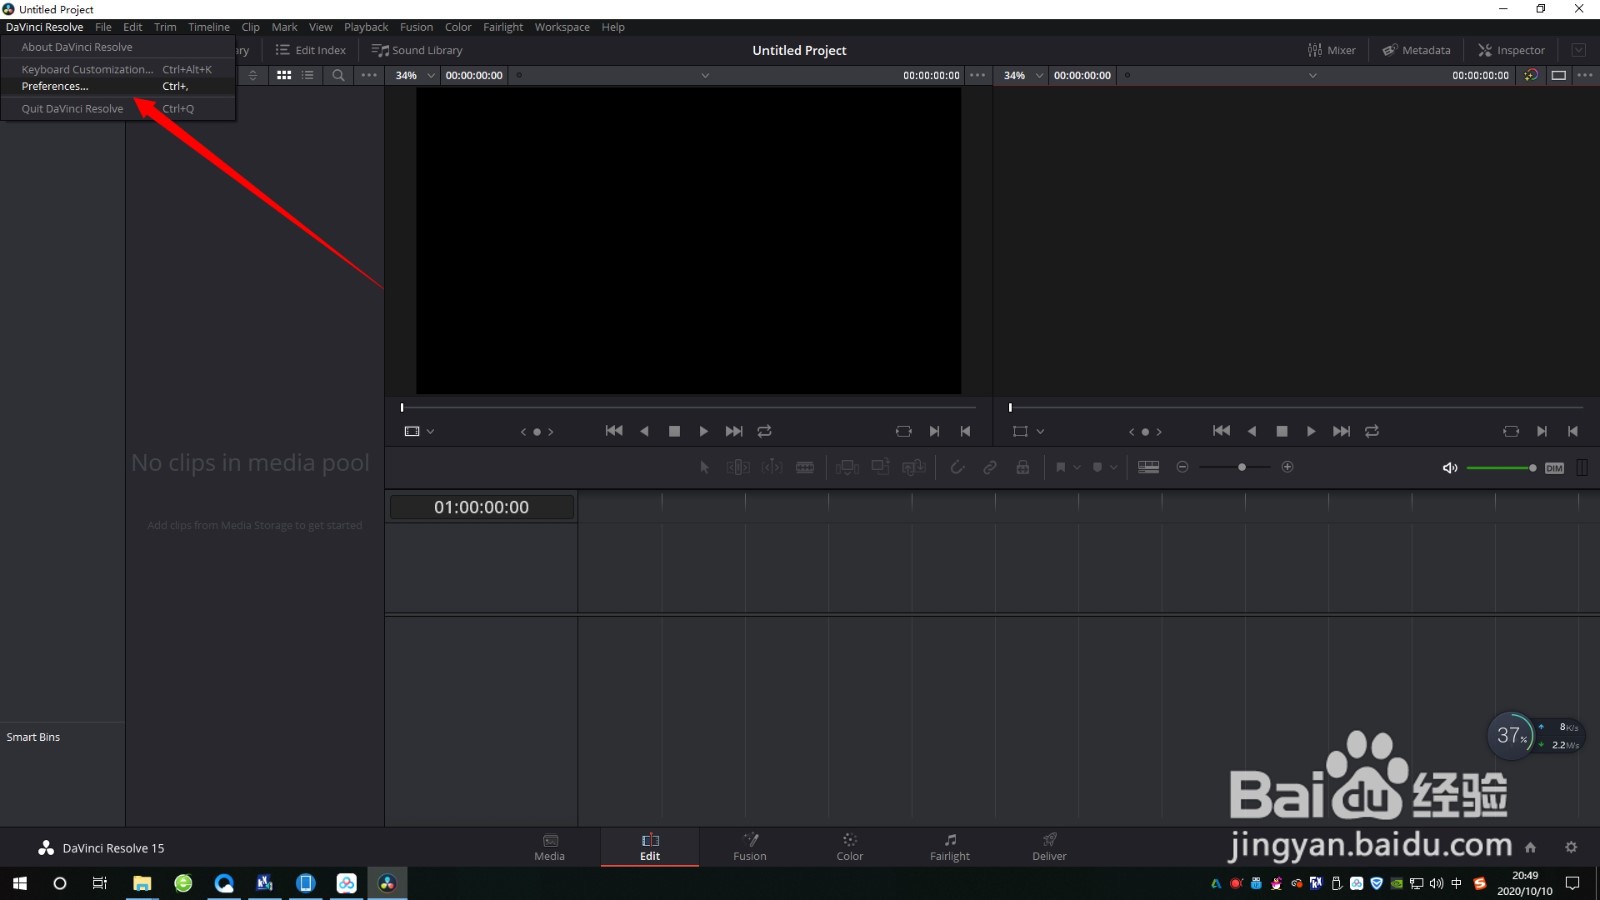The width and height of the screenshot is (1600, 900).
Task: Toggle loop playback in source viewer
Action: point(764,431)
